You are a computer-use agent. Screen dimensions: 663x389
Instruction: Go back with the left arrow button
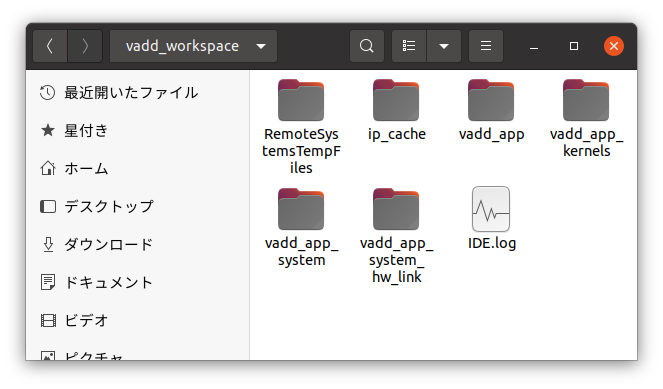pos(50,46)
